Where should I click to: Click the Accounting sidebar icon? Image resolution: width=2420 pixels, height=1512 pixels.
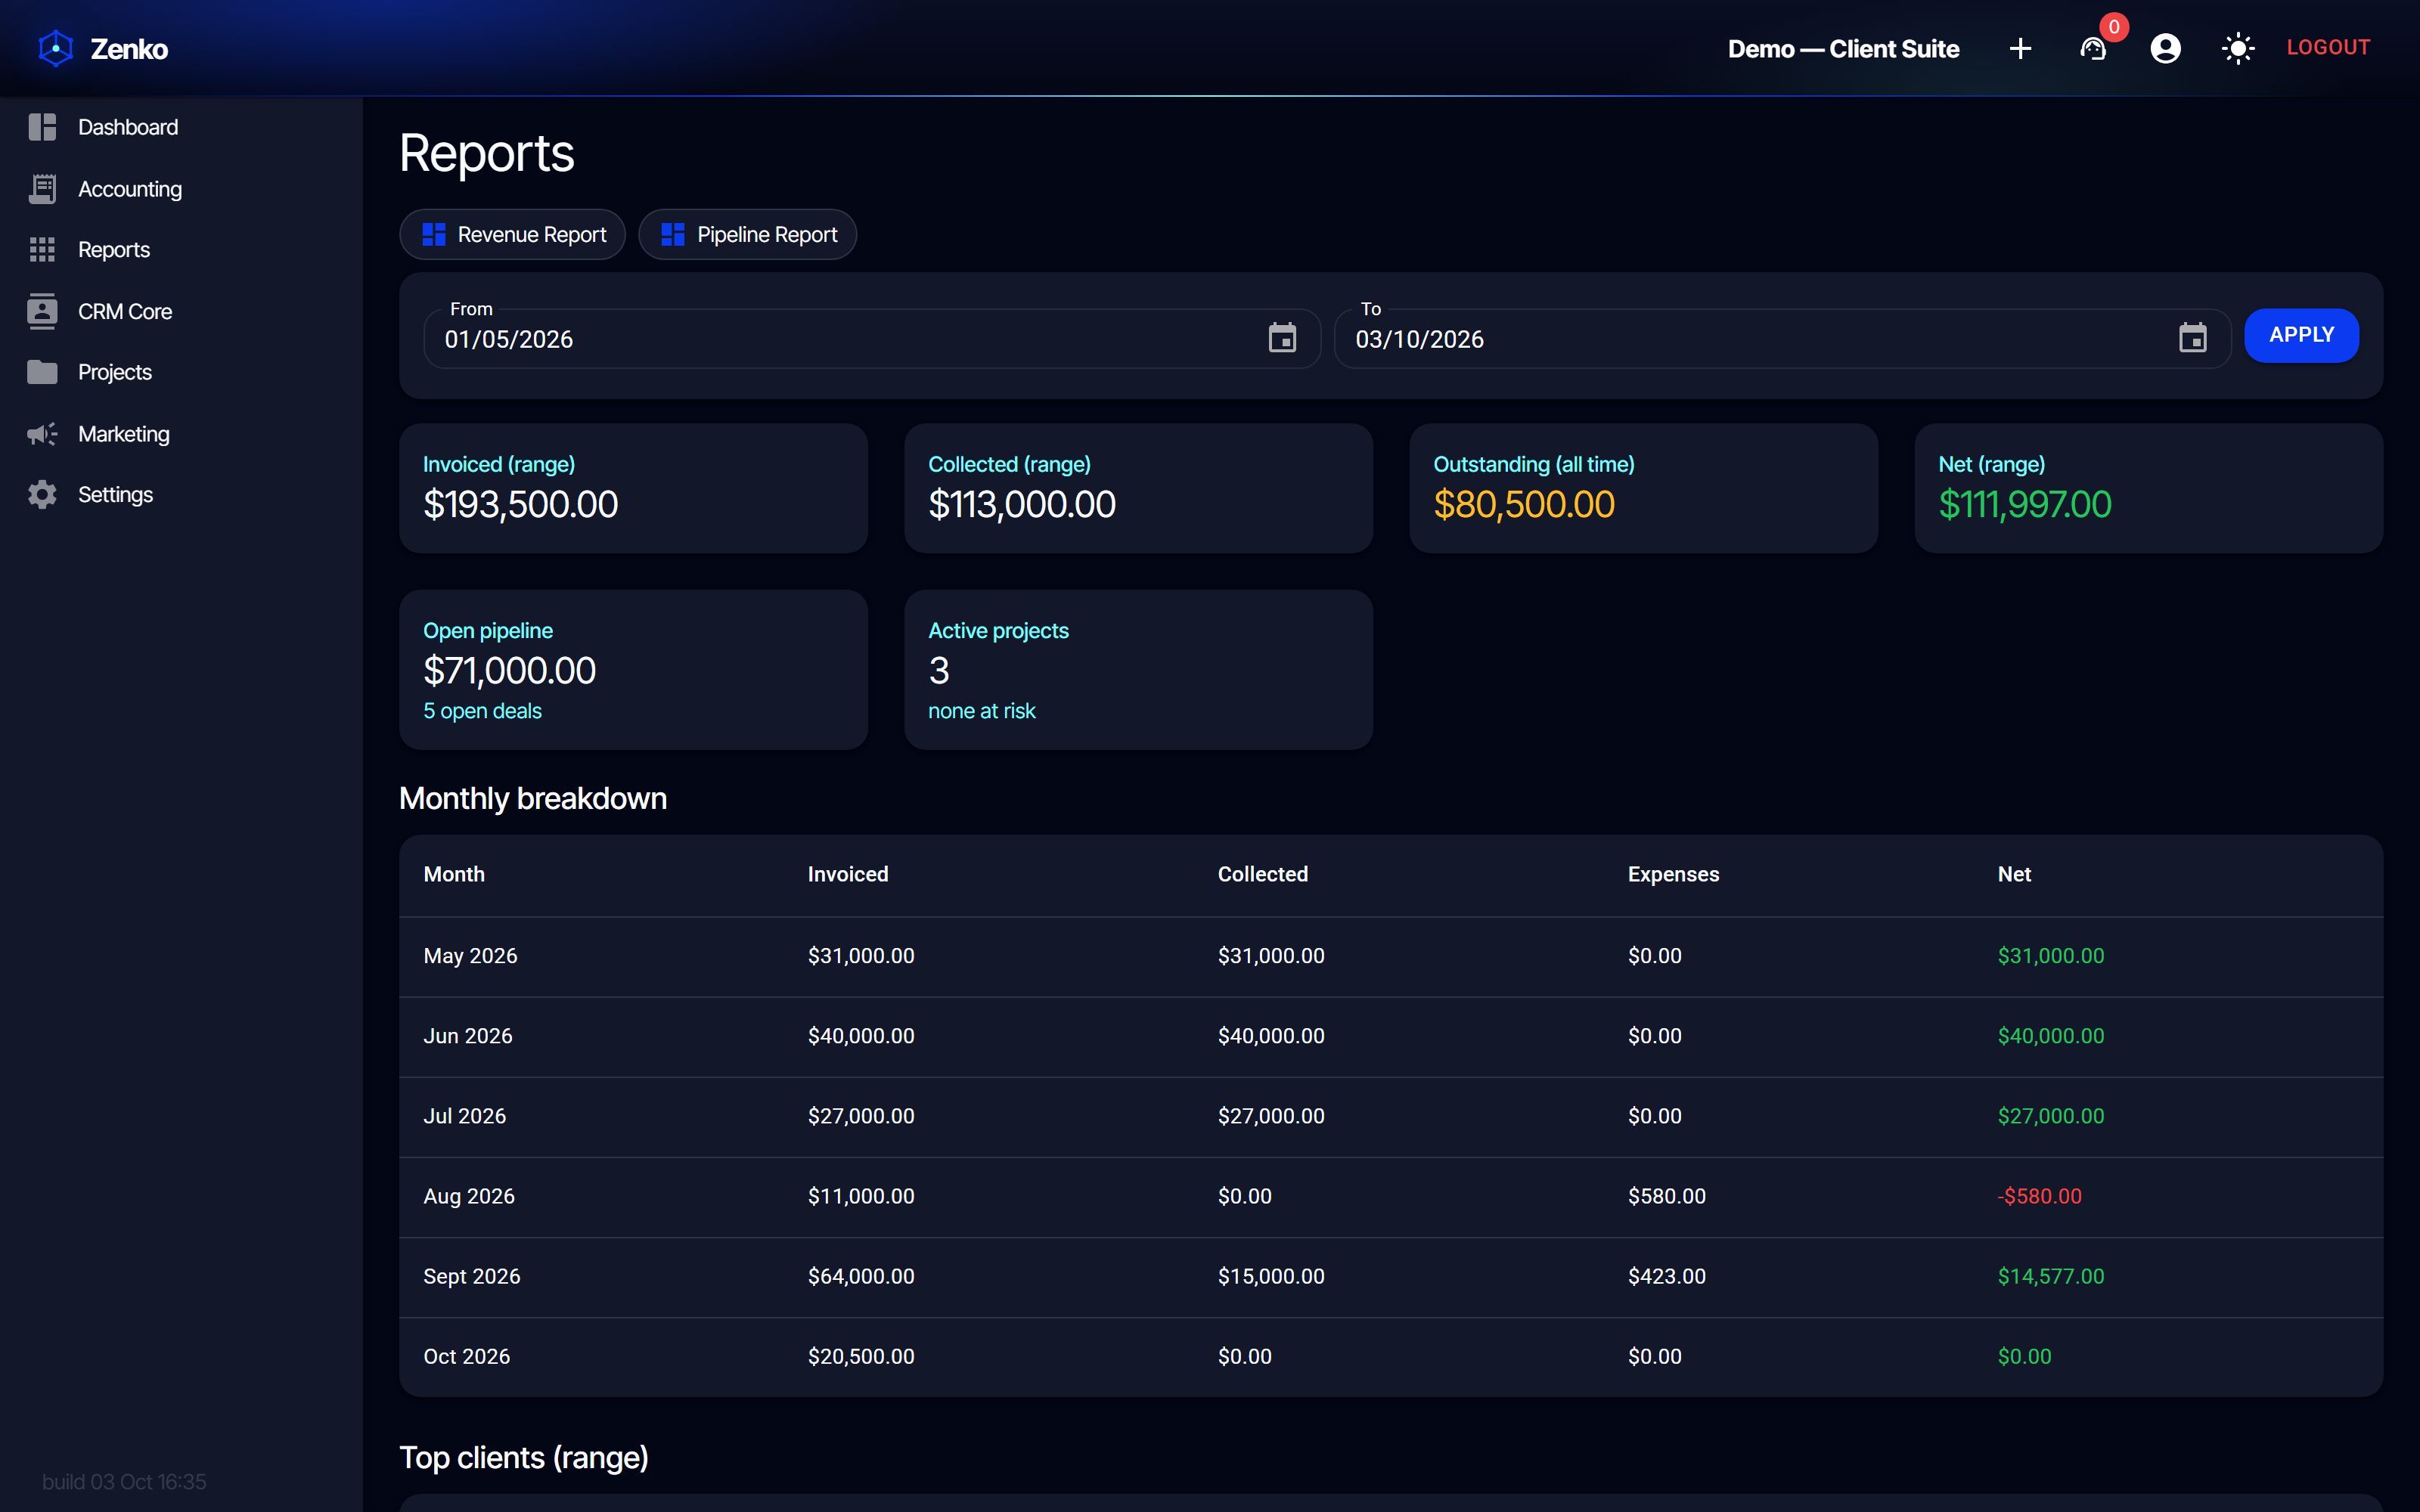point(42,189)
